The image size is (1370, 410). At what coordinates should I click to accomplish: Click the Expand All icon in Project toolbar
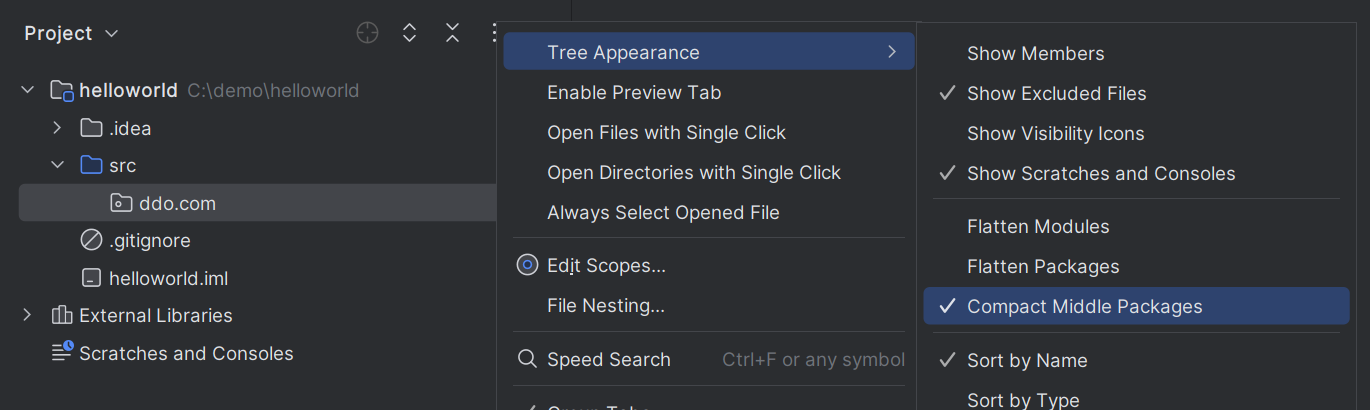(x=409, y=33)
